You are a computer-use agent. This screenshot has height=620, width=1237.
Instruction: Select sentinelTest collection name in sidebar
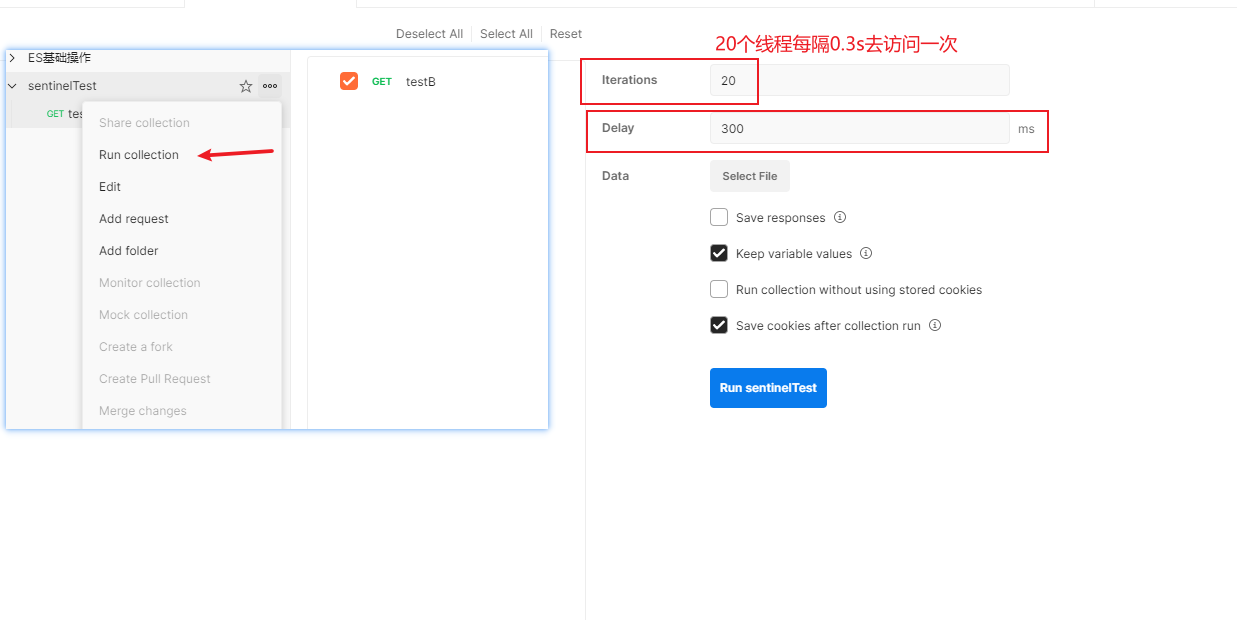click(x=62, y=86)
